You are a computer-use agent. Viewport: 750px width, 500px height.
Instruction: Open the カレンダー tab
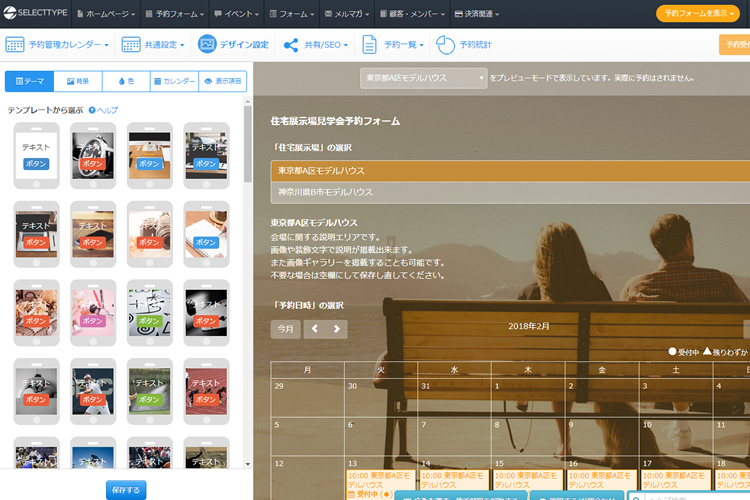(174, 82)
